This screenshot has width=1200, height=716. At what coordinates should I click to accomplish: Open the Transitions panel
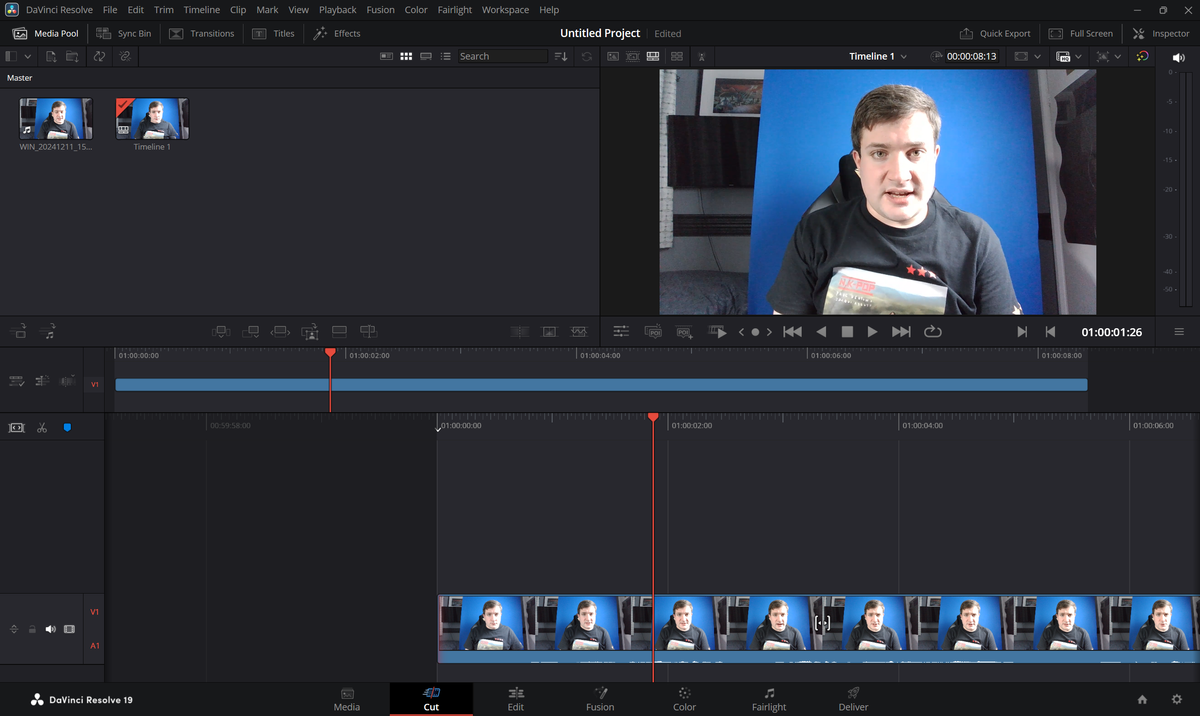click(202, 32)
